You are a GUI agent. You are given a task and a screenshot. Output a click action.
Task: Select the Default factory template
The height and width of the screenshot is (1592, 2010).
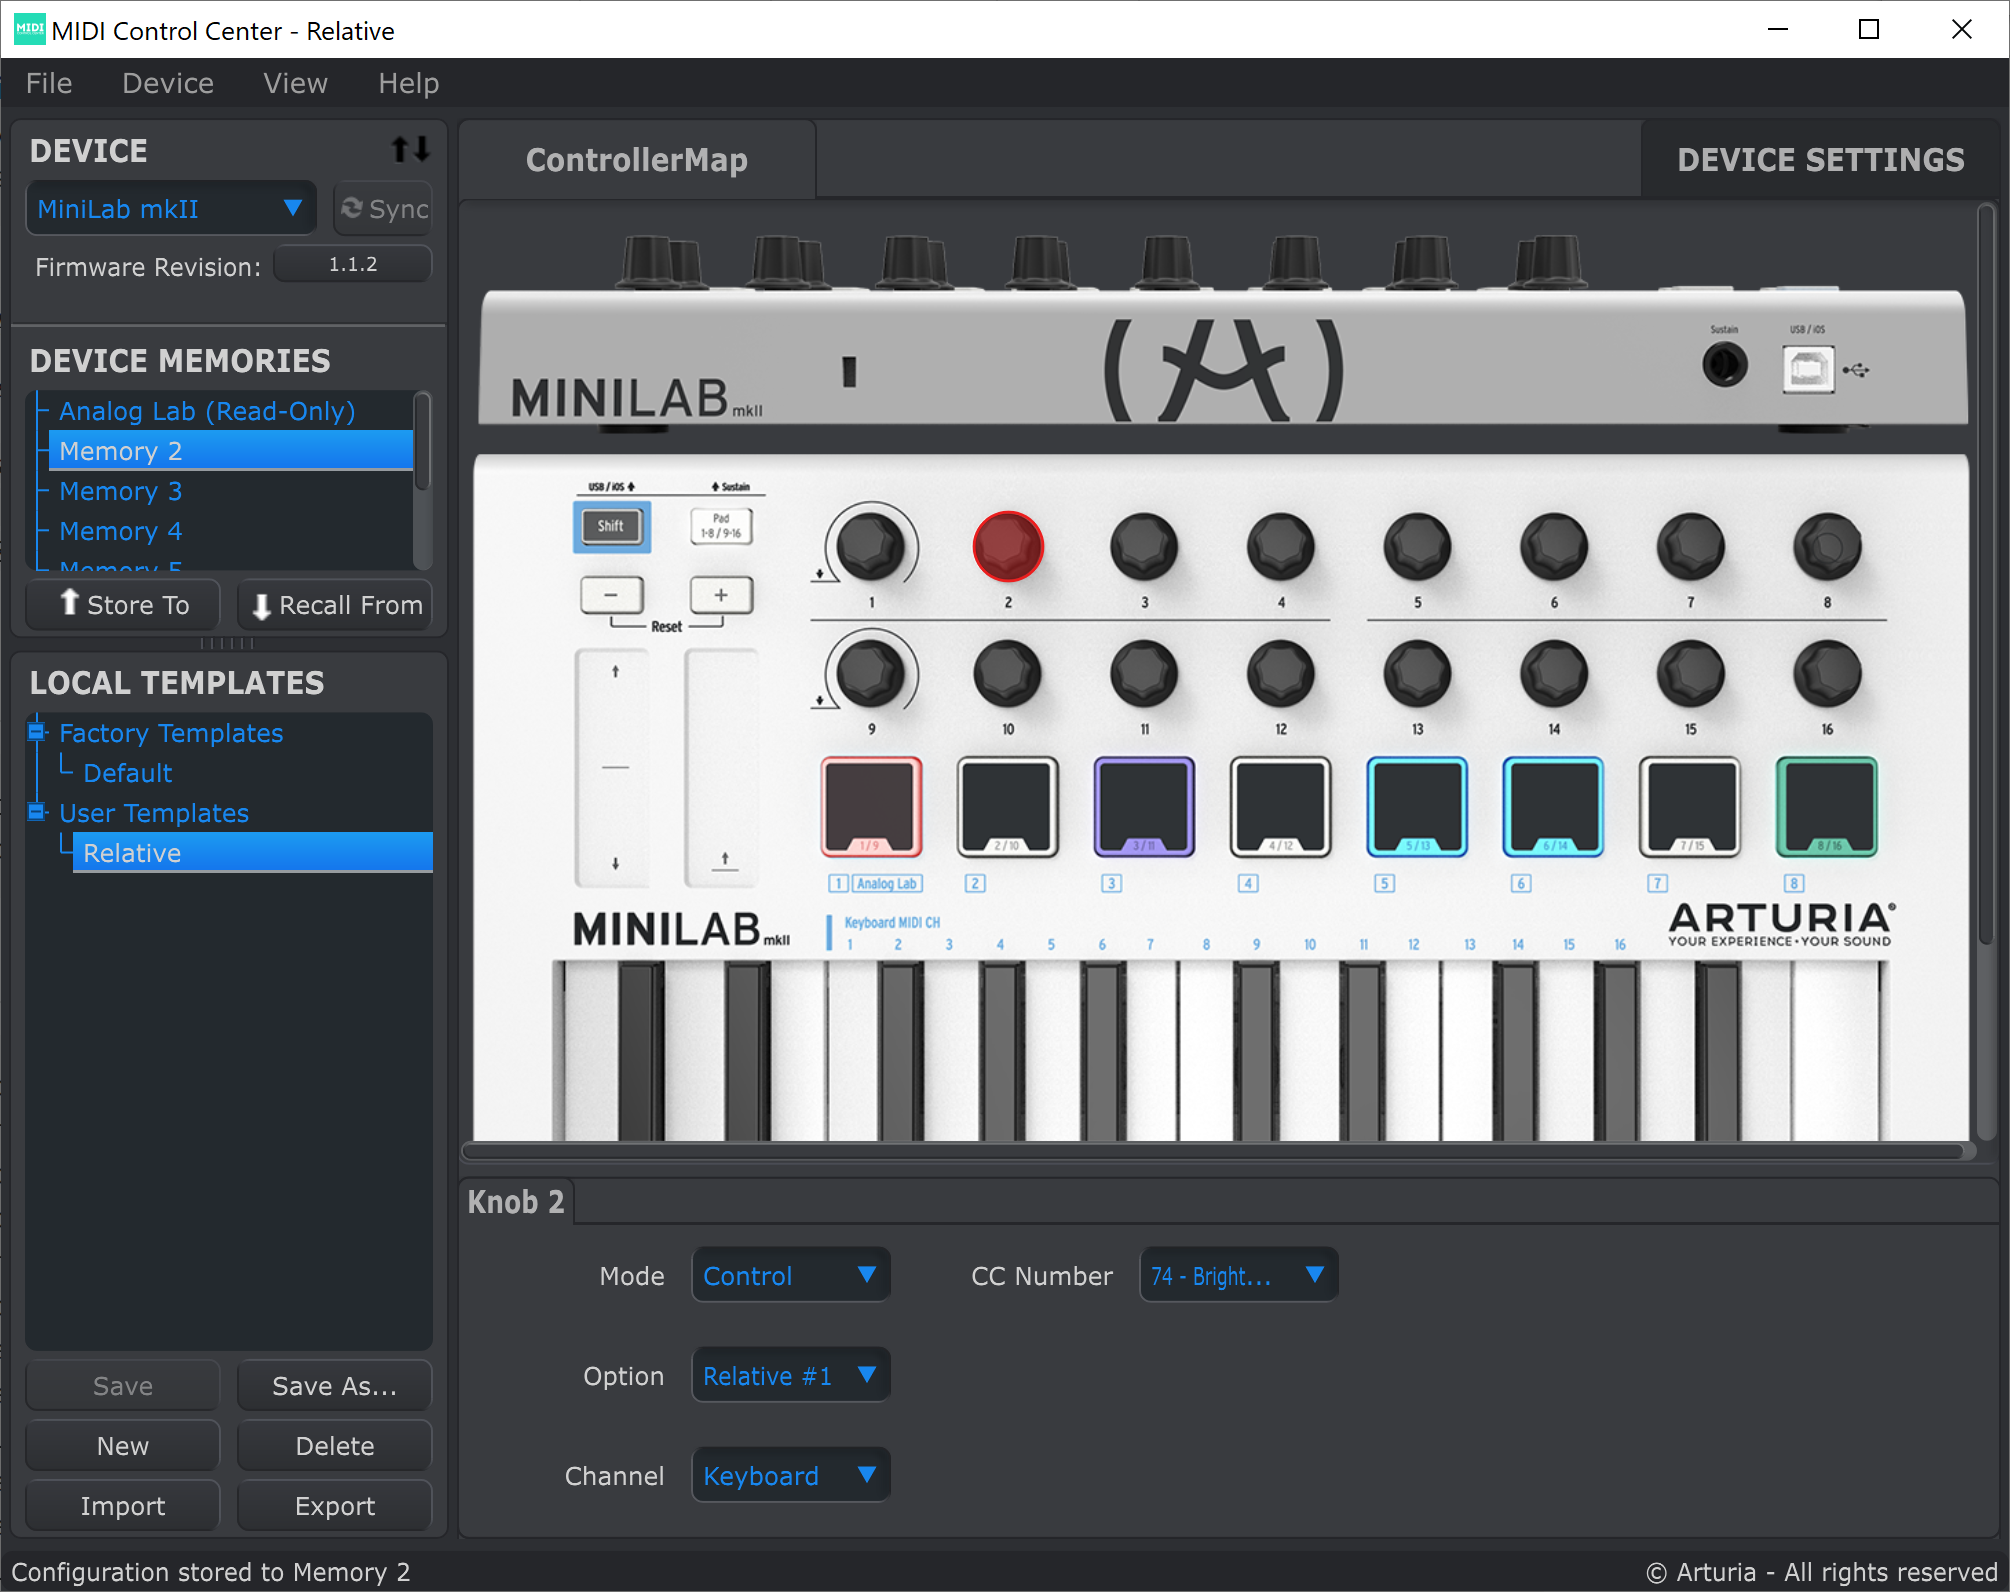[x=127, y=772]
